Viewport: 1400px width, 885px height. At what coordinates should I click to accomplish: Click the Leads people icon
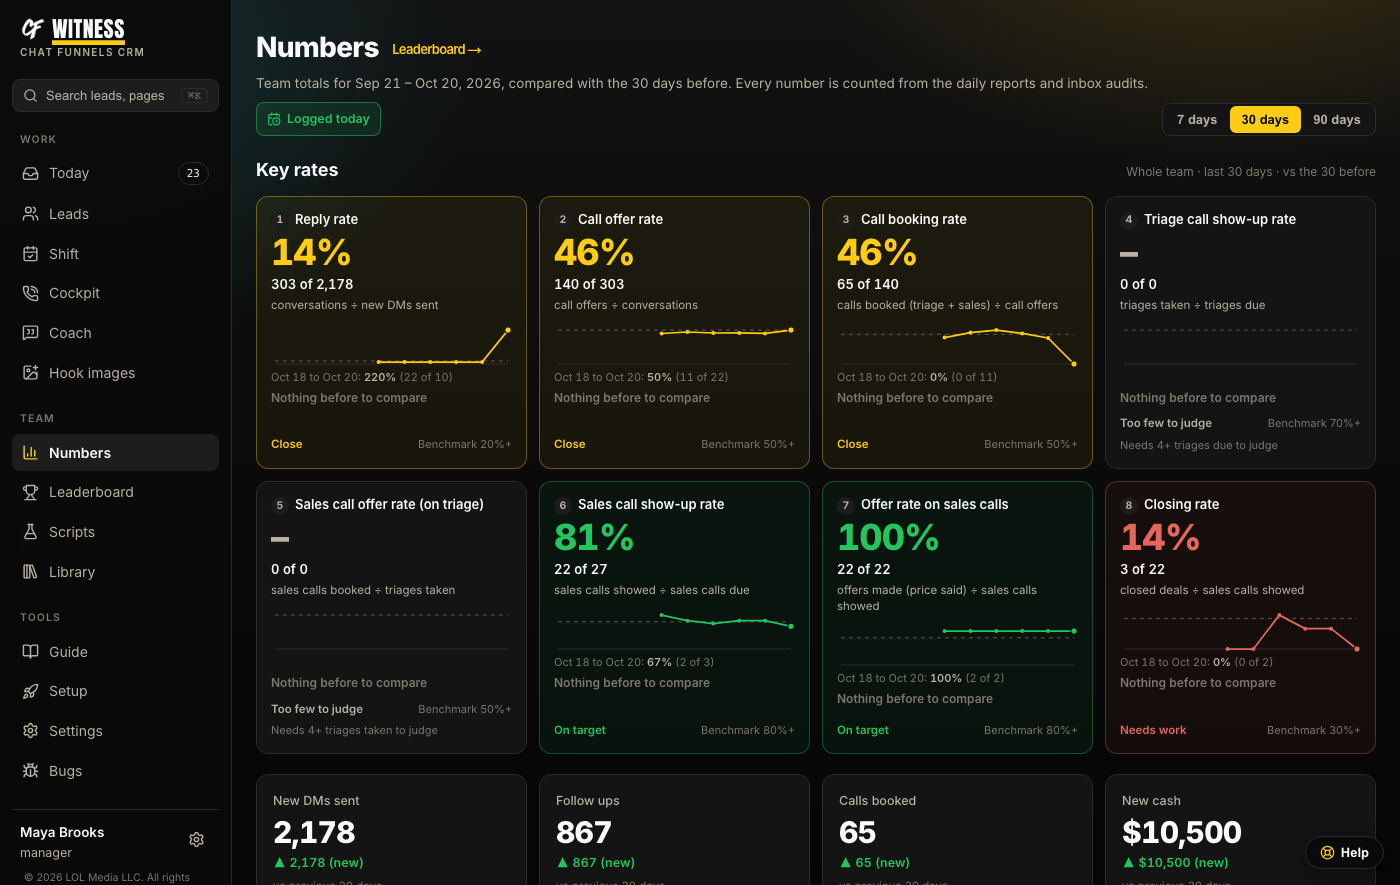(30, 214)
